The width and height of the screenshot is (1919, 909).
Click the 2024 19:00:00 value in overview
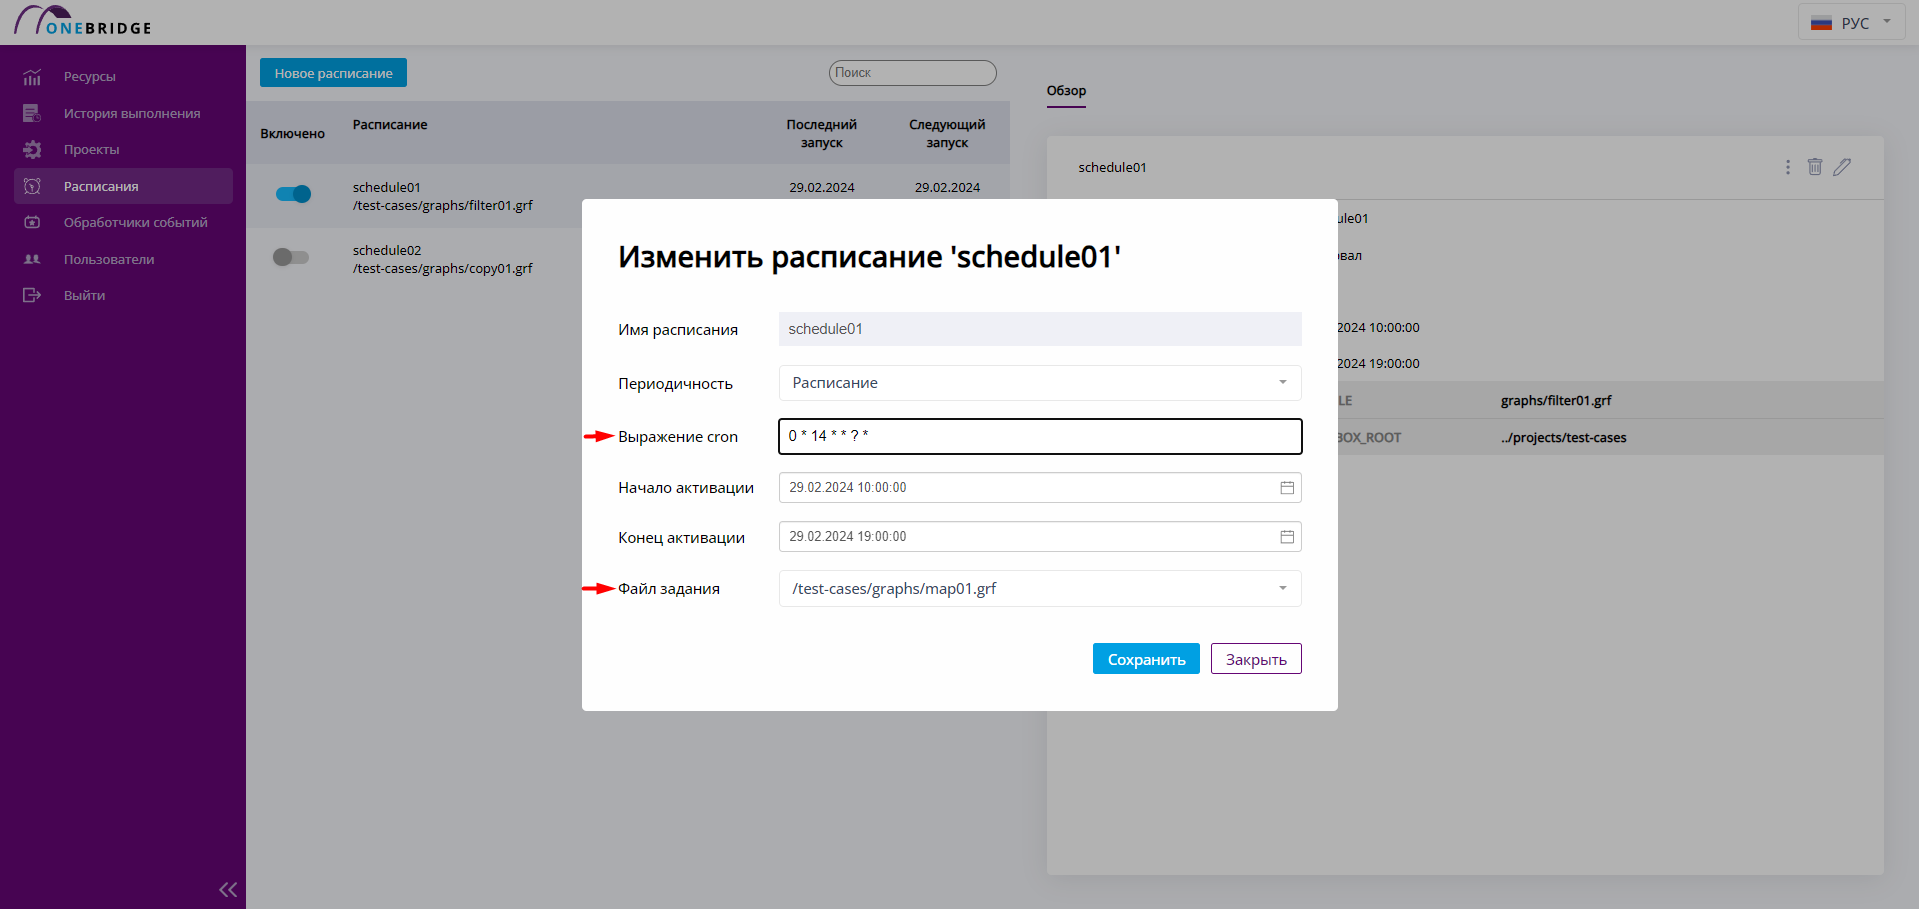click(x=1378, y=364)
